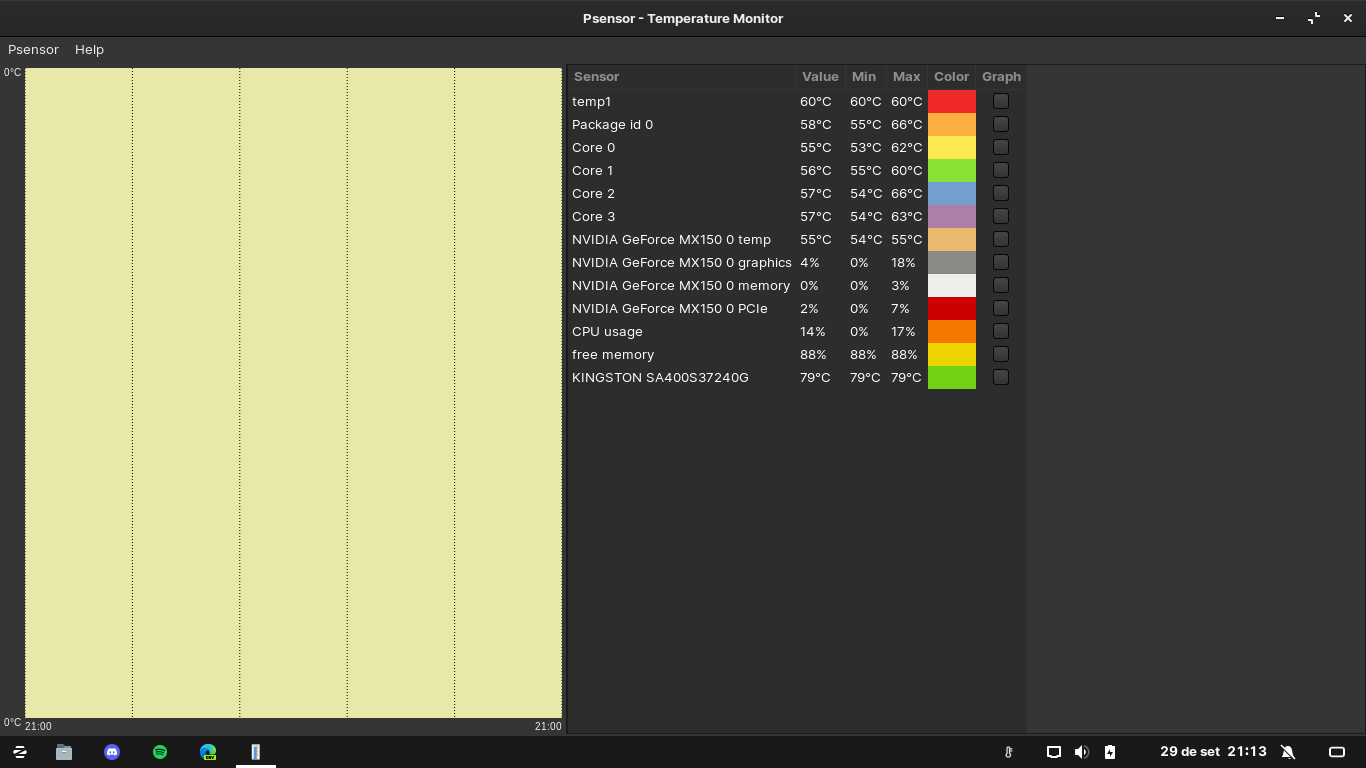Image resolution: width=1366 pixels, height=768 pixels.
Task: Open the Help menu
Action: point(89,49)
